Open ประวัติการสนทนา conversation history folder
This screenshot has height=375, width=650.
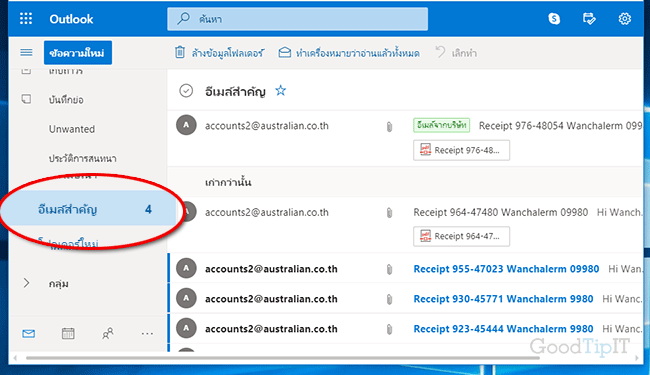[x=82, y=158]
